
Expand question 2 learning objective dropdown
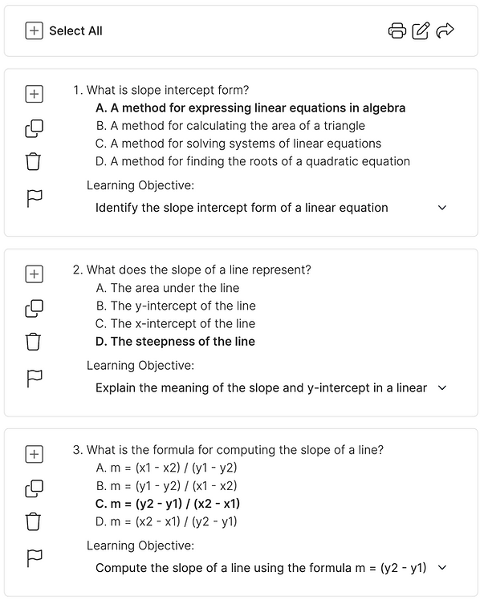click(x=442, y=388)
